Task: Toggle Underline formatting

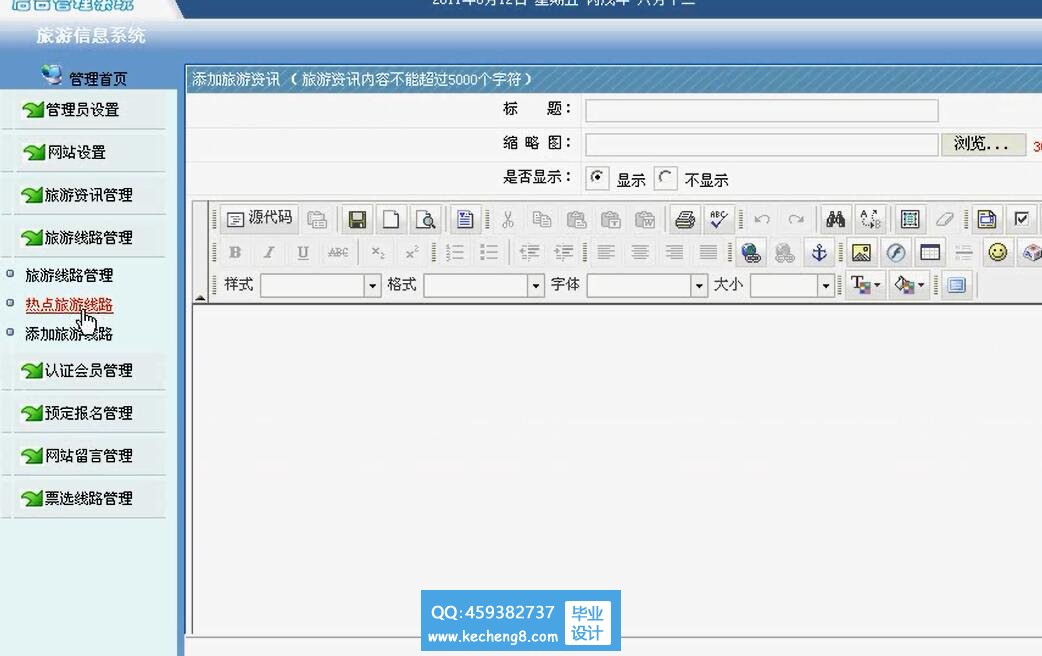Action: [x=303, y=253]
